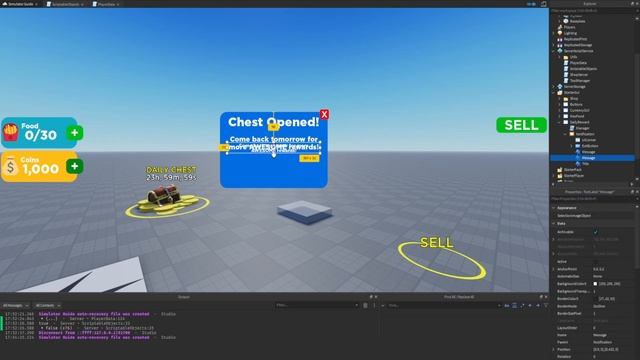Open the AutomaticSize None dropdown
Screen dimensions: 640x360
(613, 276)
